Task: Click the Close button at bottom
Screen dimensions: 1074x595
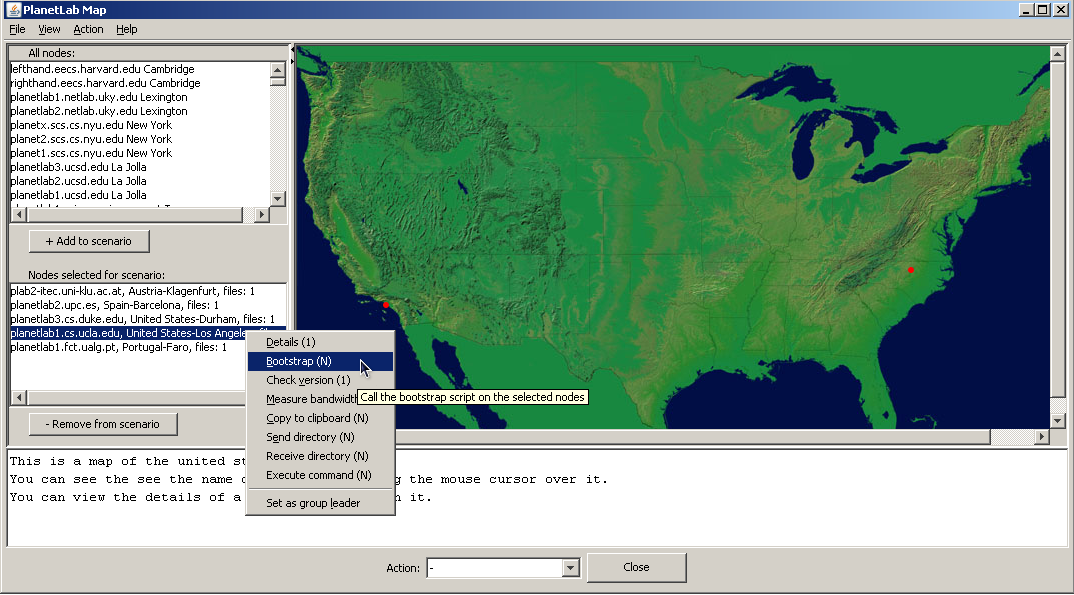Action: coord(636,567)
